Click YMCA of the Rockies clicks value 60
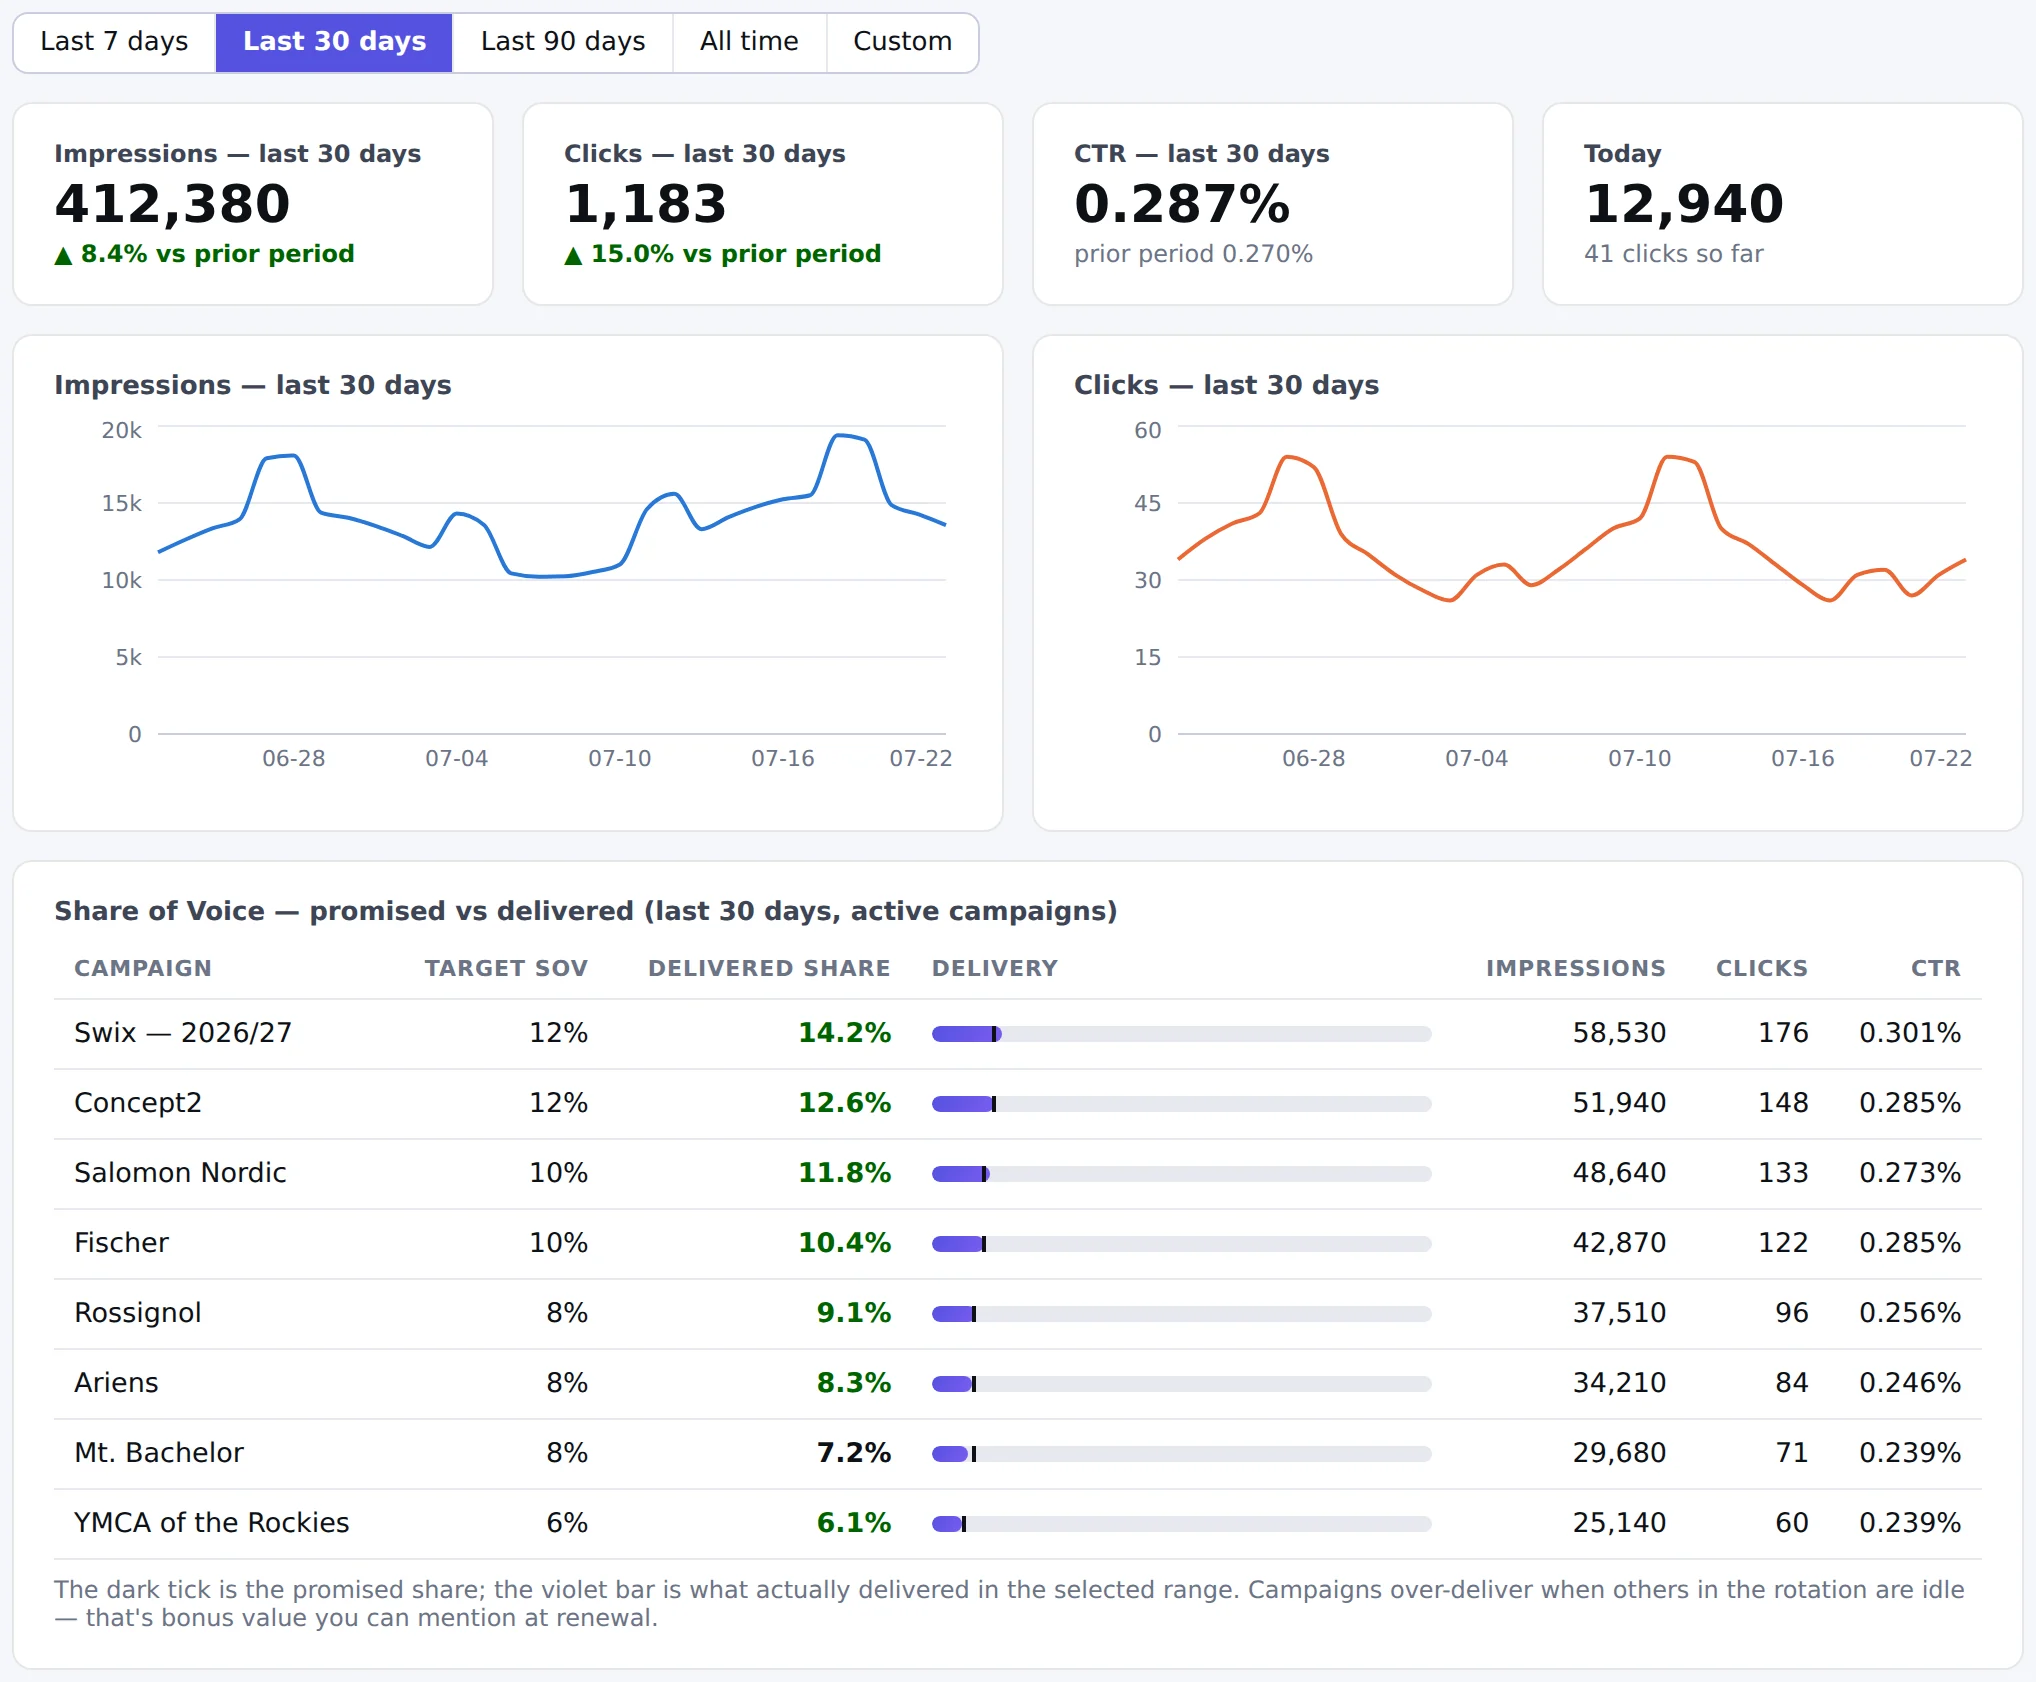Image resolution: width=2036 pixels, height=1682 pixels. coord(1792,1523)
